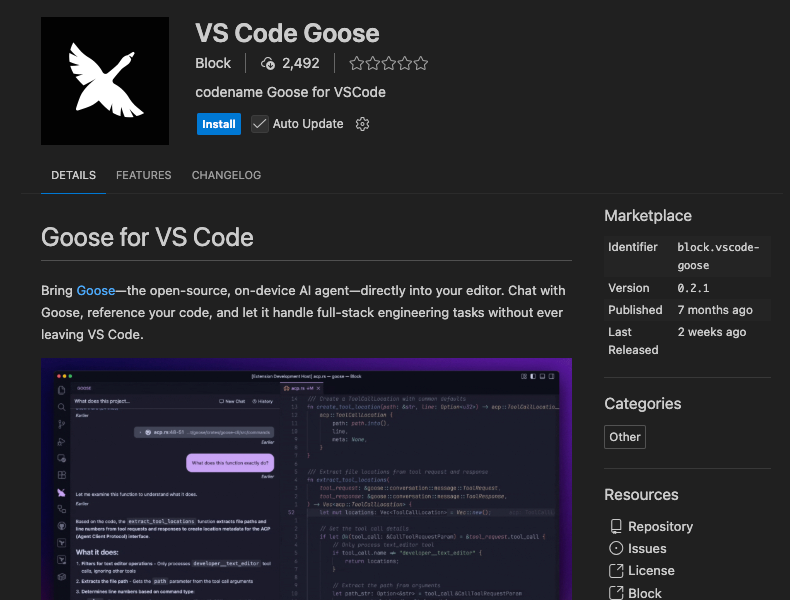Screen dimensions: 790x600
Task: Open the License link under Resources
Action: tap(651, 570)
